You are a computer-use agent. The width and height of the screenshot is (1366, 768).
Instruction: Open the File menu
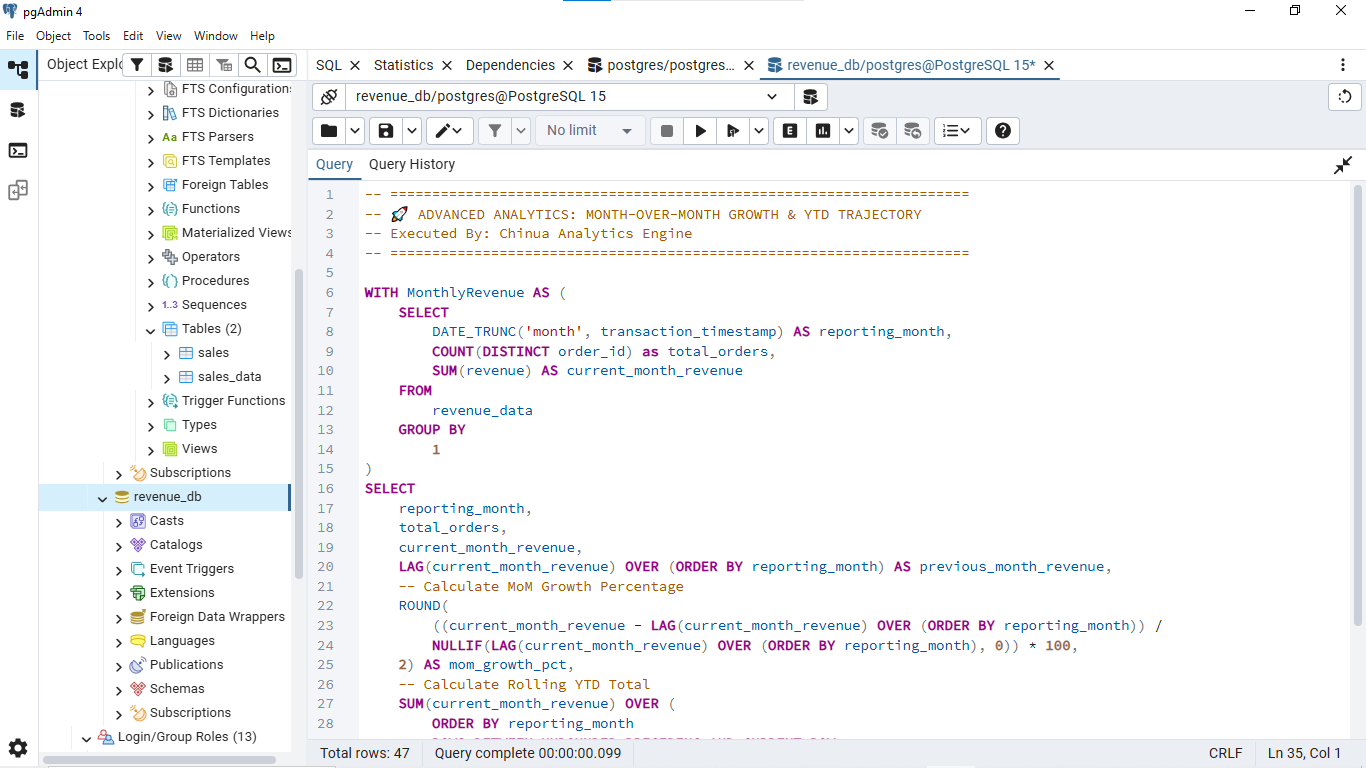coord(15,35)
